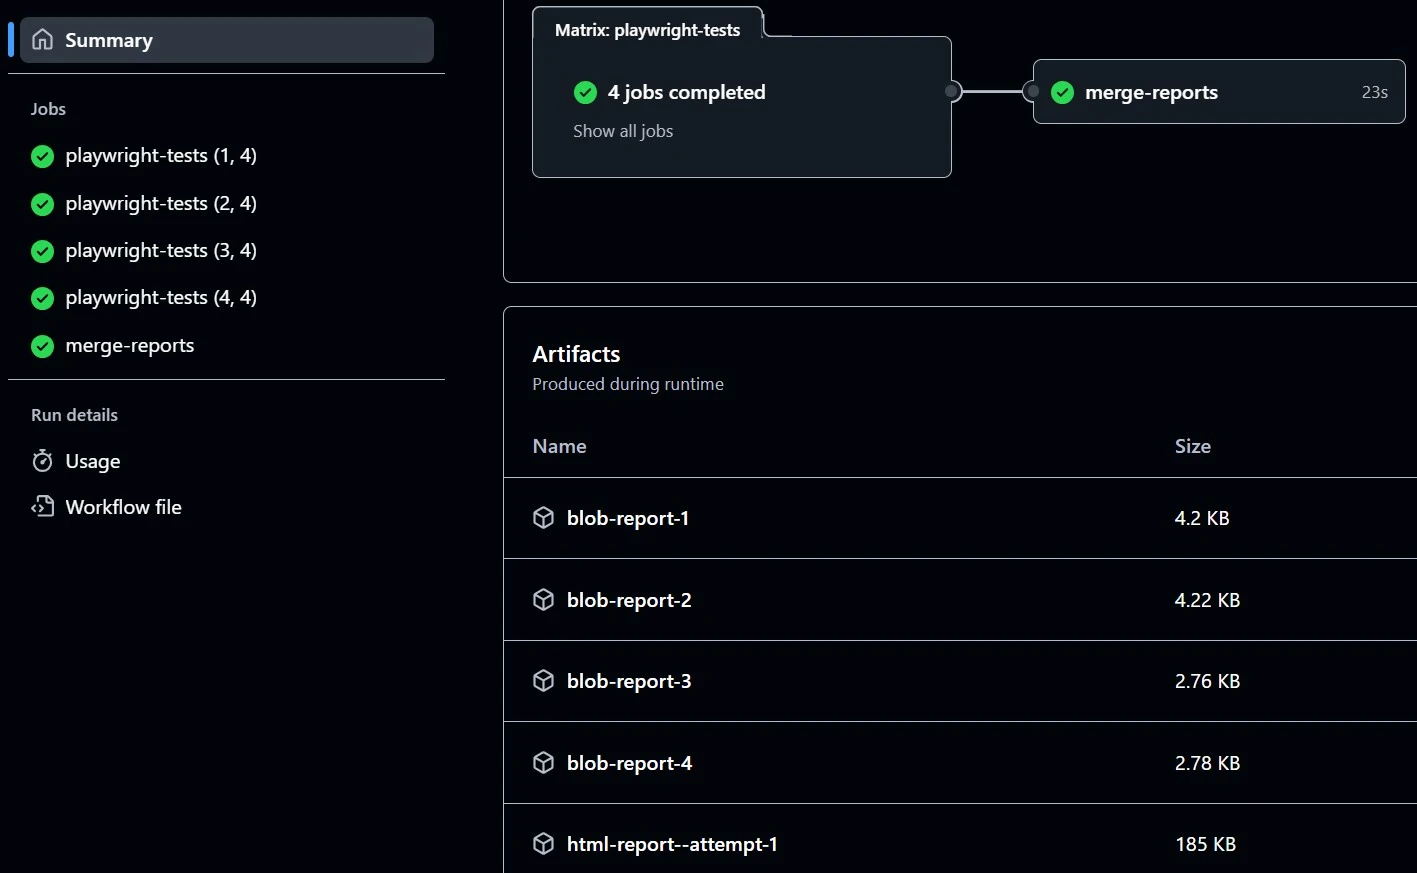Open the Summary tab in sidebar
Screen dimensions: 1417x873
(x=226, y=40)
